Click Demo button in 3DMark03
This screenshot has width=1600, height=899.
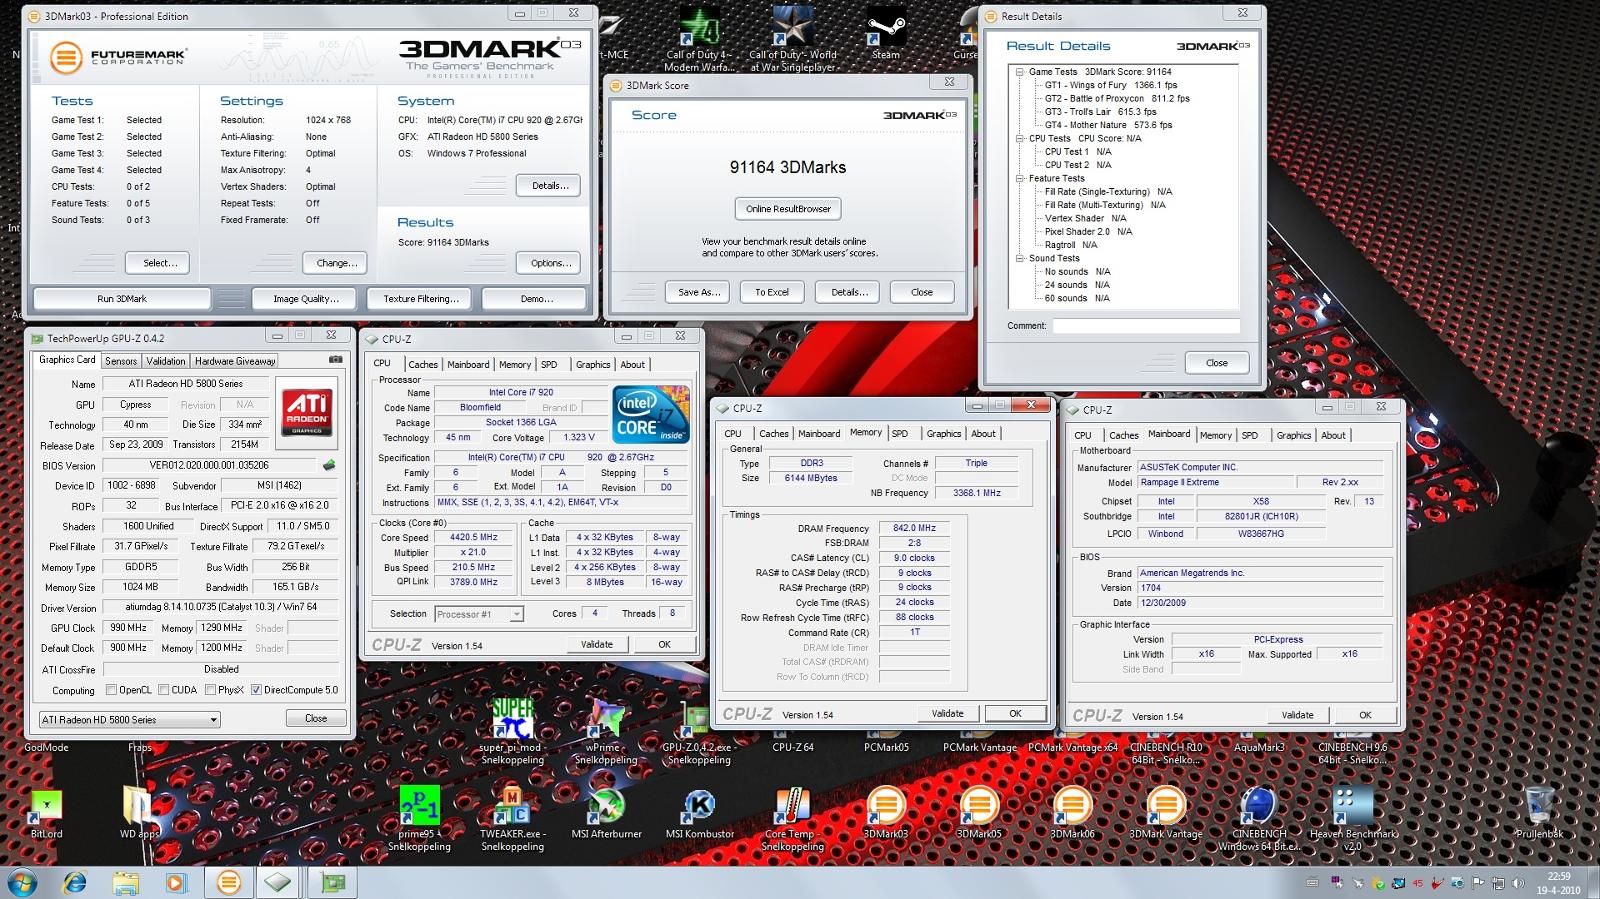tap(536, 298)
